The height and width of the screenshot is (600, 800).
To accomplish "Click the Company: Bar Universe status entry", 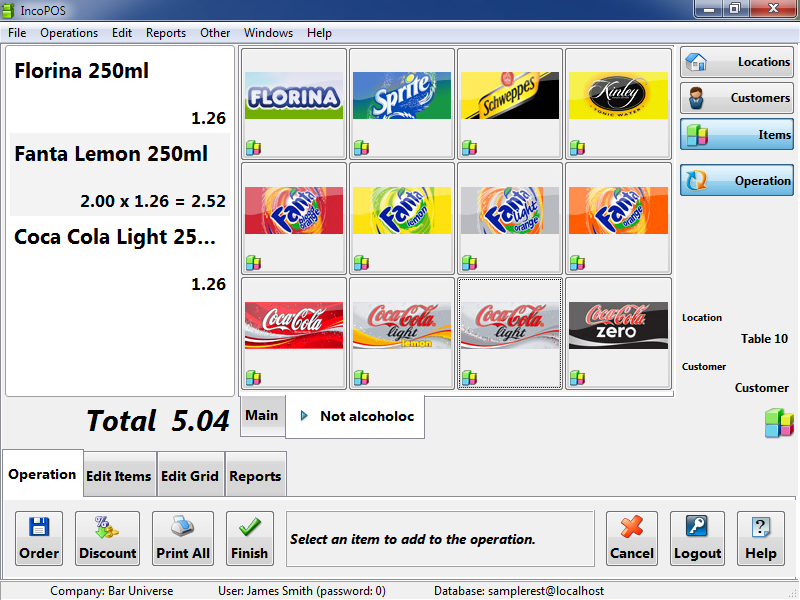I will click(x=112, y=591).
